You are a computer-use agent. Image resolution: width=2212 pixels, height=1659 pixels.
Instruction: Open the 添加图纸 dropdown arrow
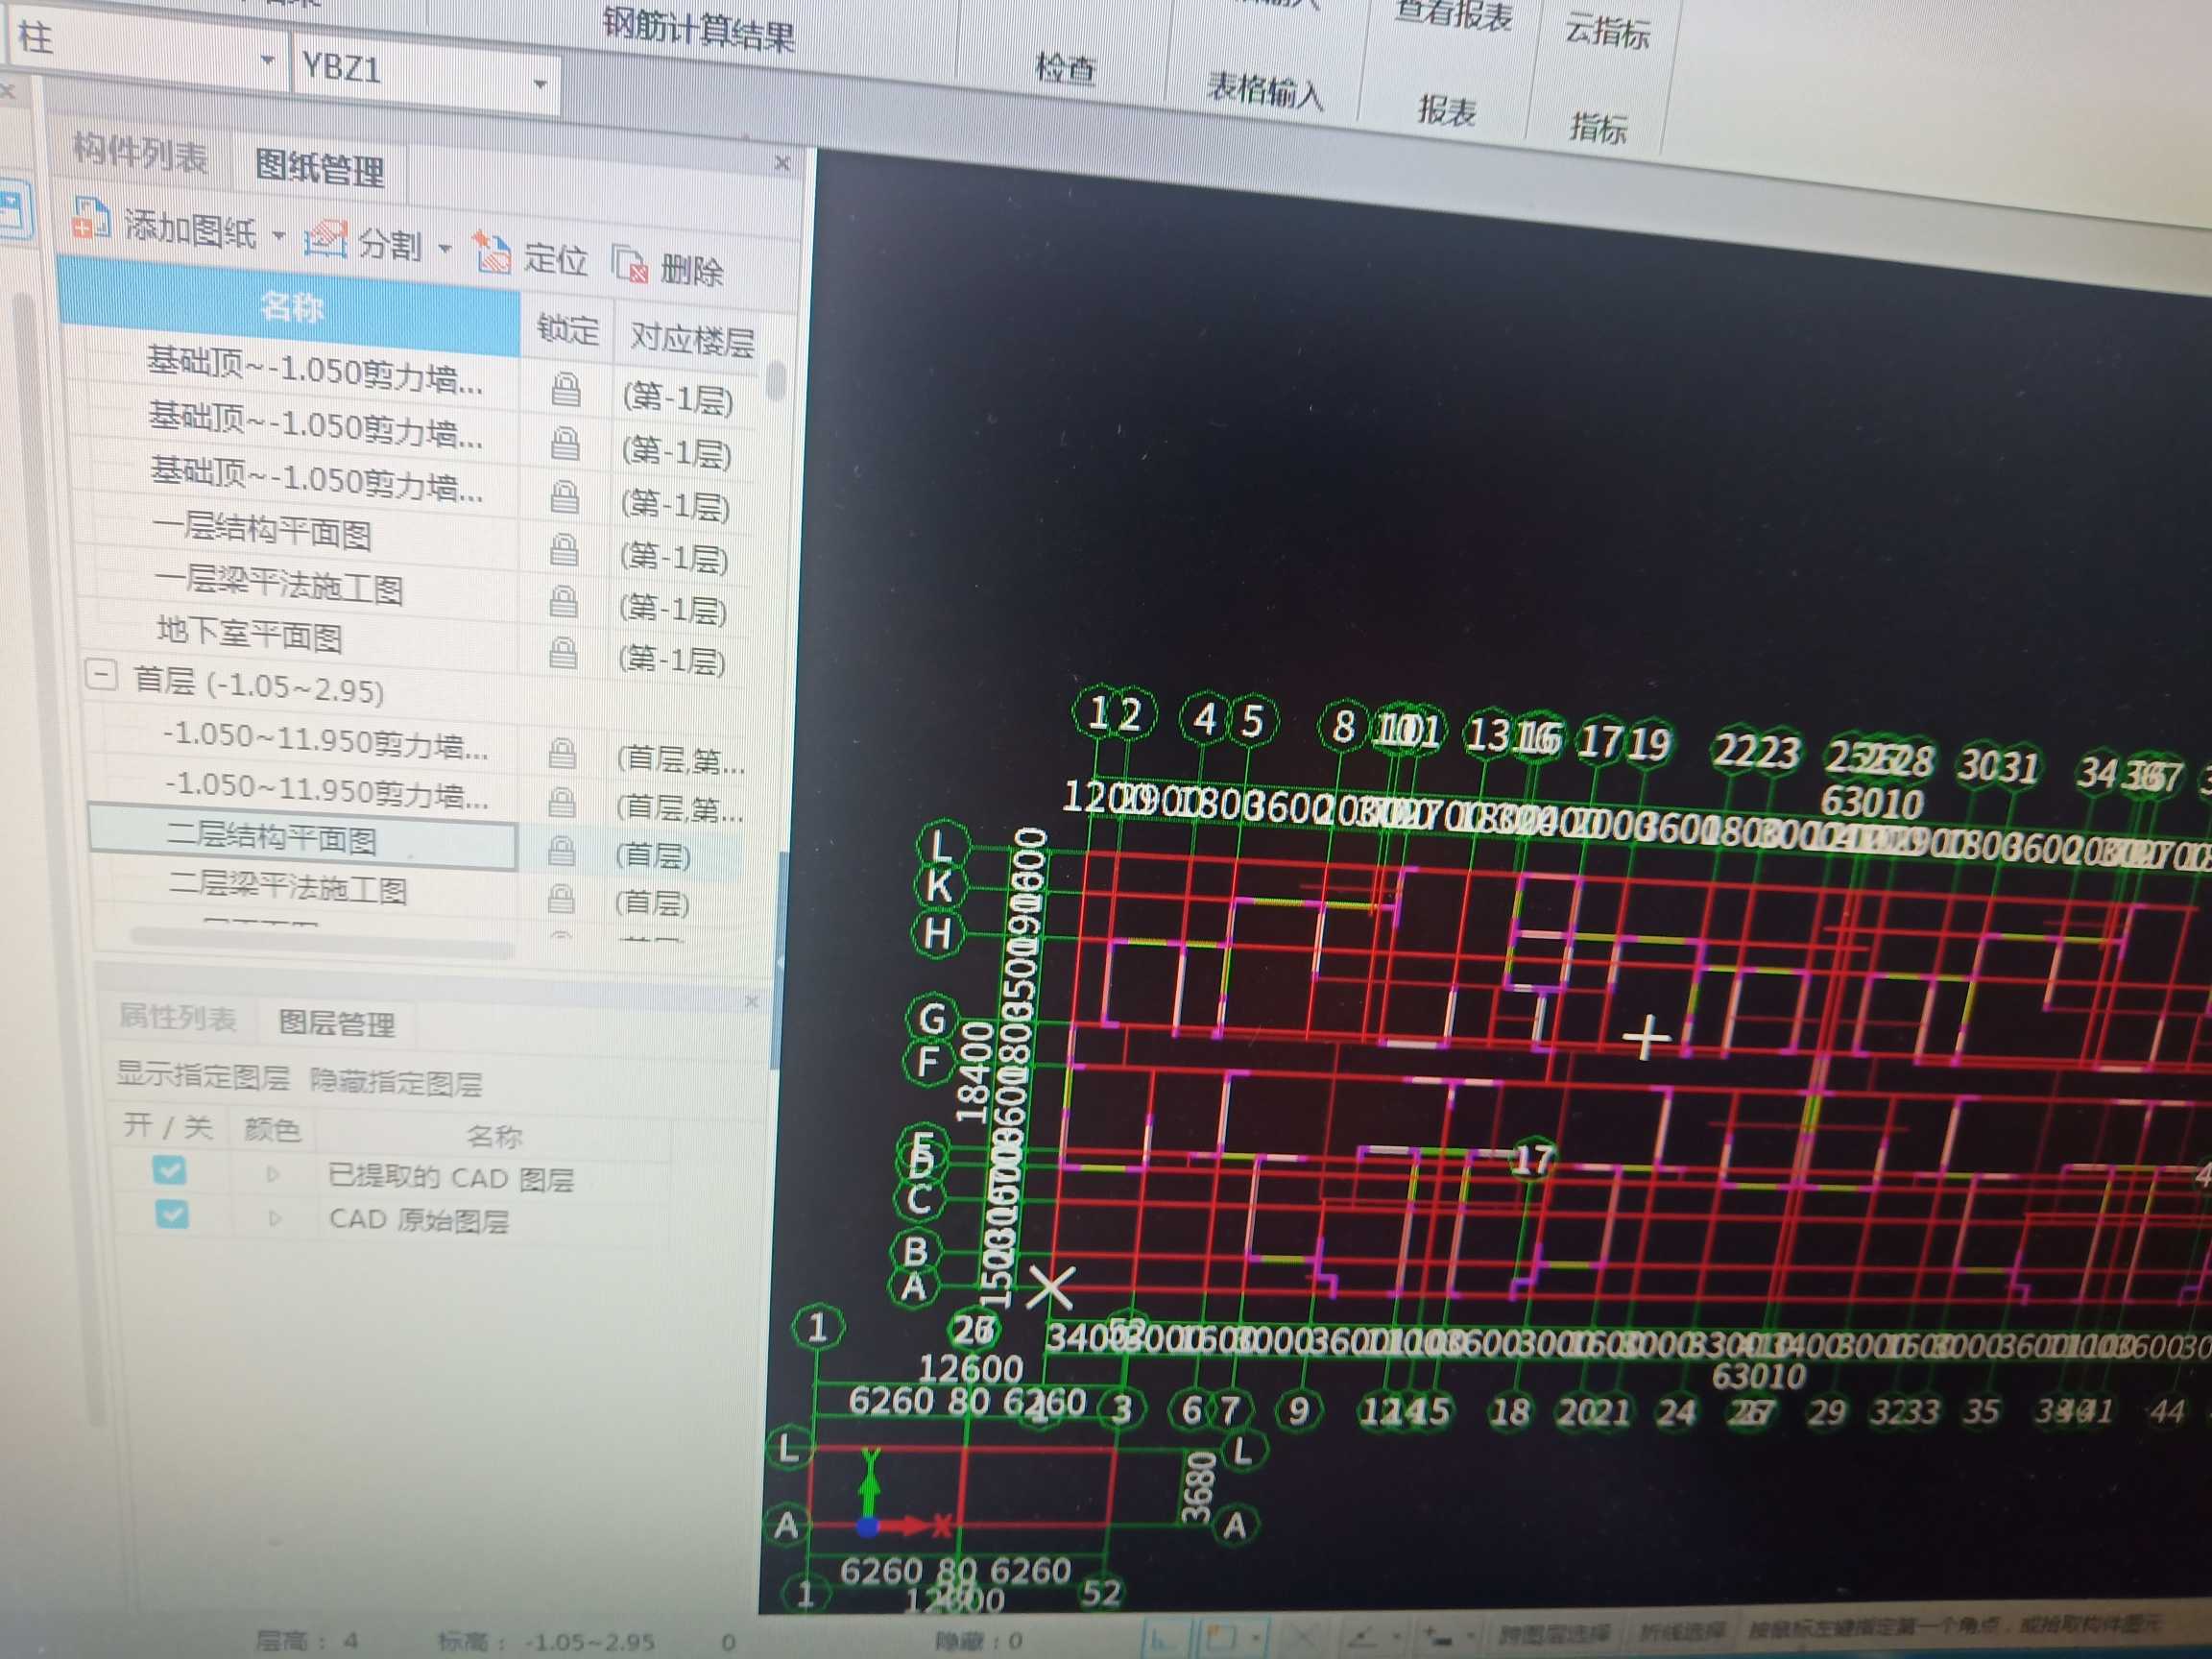tap(278, 236)
